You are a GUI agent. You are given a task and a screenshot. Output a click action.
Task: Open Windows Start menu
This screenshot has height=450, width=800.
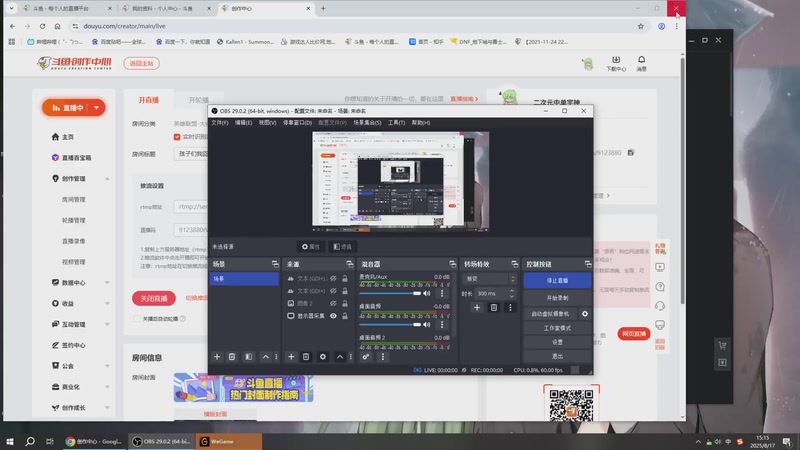point(10,441)
